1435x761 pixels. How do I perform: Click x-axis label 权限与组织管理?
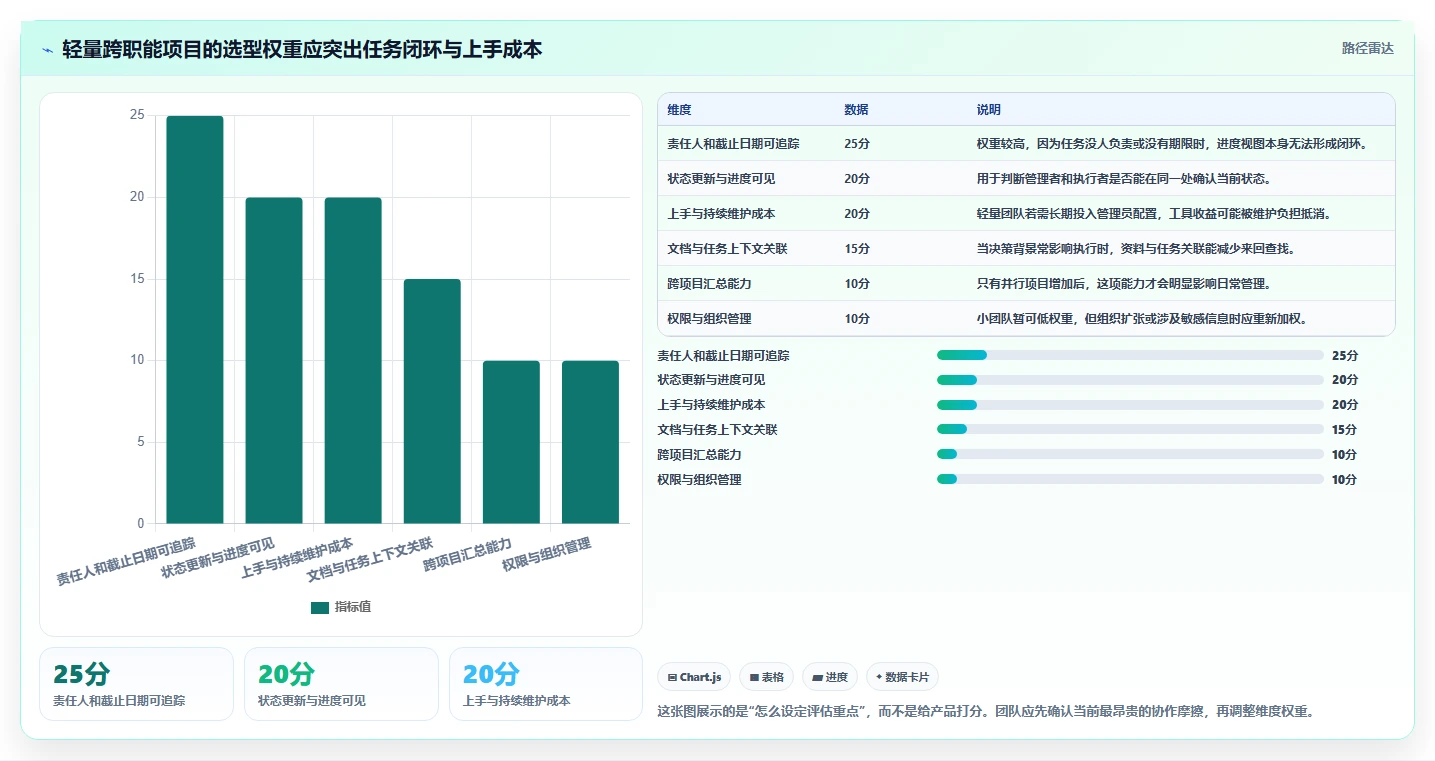tap(547, 554)
